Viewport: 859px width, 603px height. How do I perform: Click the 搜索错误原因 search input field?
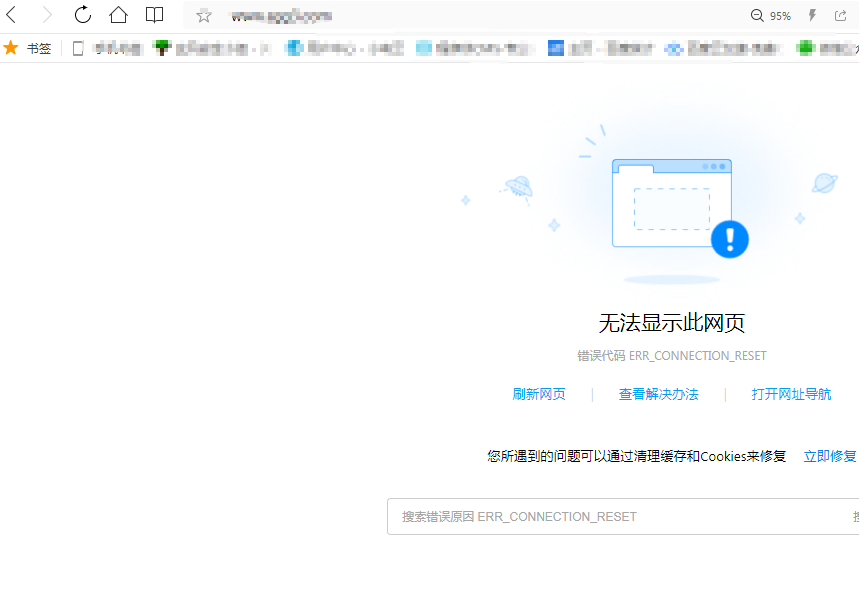pyautogui.click(x=600, y=516)
